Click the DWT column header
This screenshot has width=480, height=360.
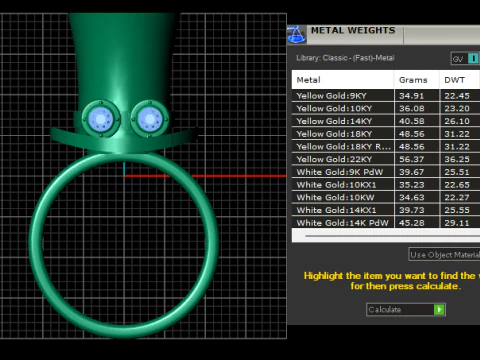pyautogui.click(x=460, y=80)
